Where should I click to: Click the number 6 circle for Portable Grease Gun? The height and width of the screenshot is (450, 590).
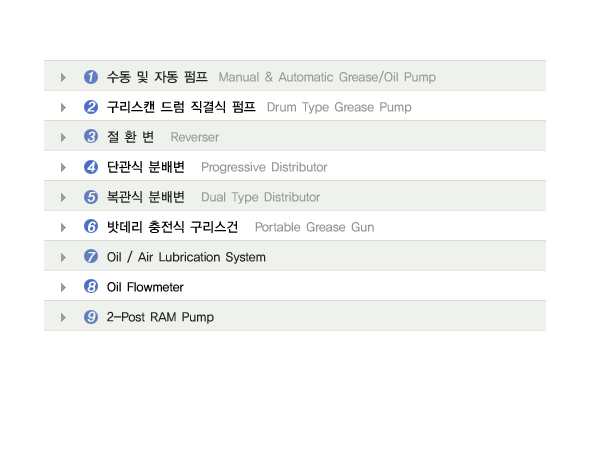click(x=91, y=227)
